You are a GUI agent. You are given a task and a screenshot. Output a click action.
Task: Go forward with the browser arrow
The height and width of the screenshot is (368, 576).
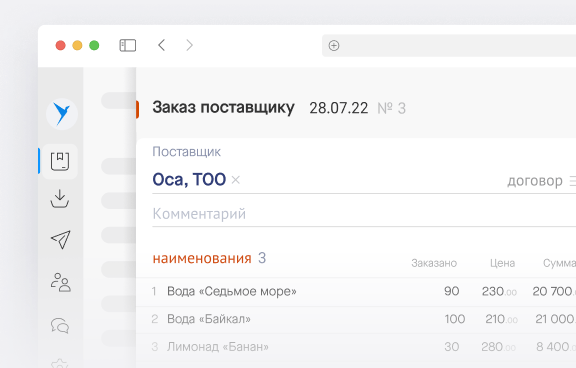(189, 45)
